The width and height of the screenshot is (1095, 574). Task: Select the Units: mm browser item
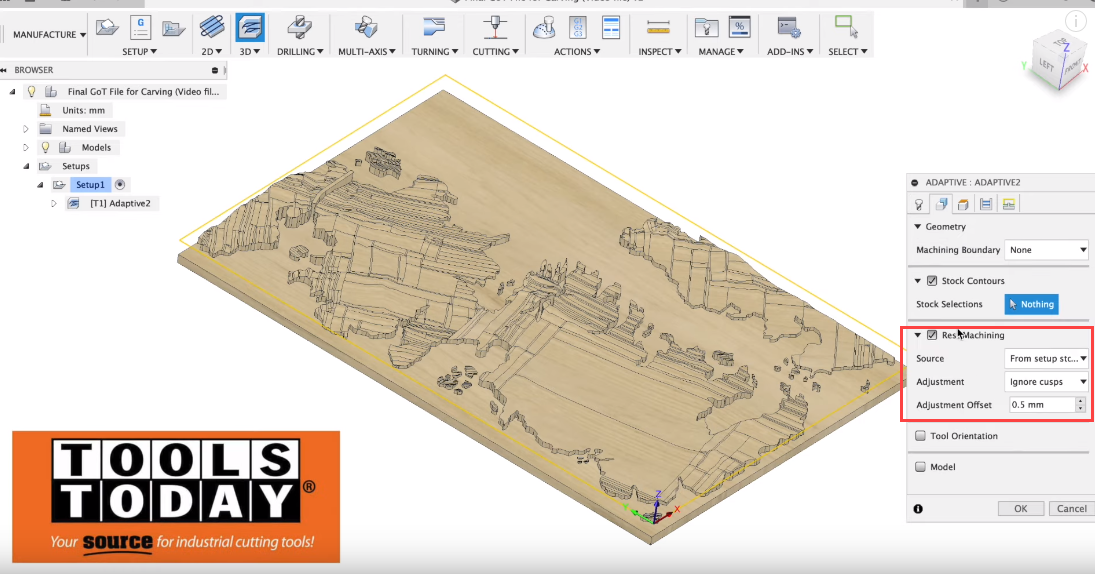[83, 110]
